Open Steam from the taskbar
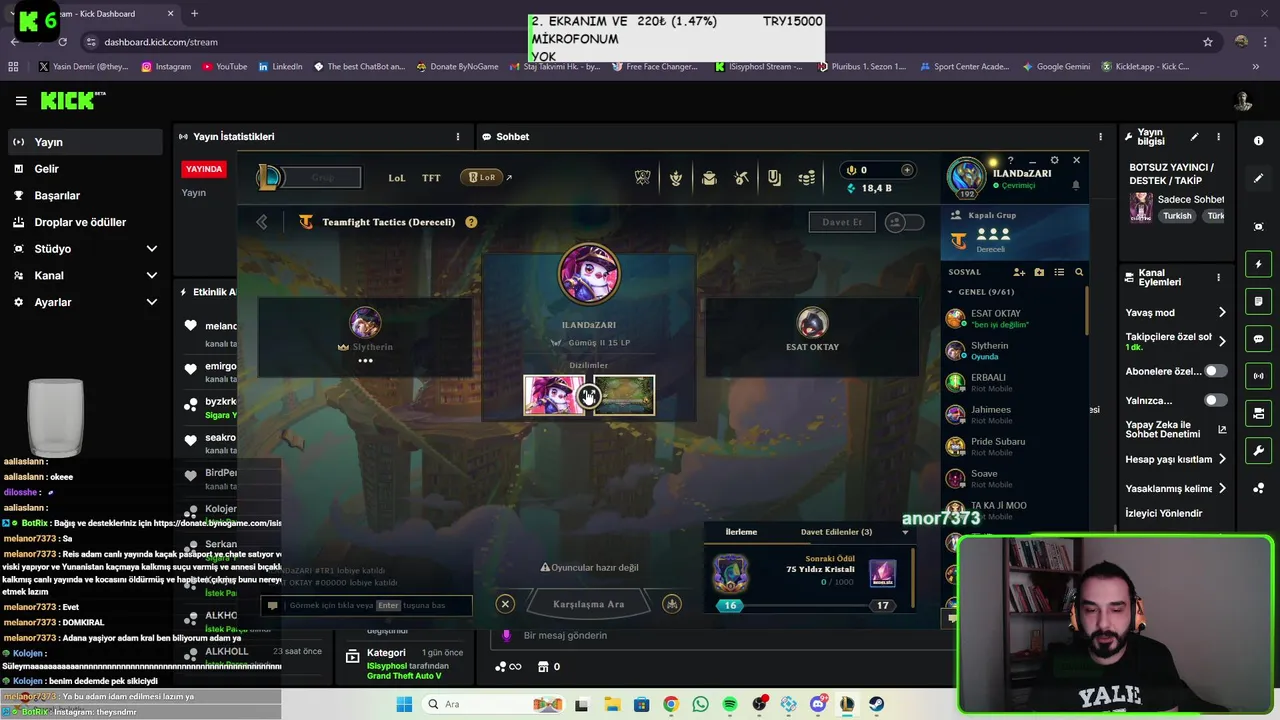1280x720 pixels. pyautogui.click(x=877, y=704)
